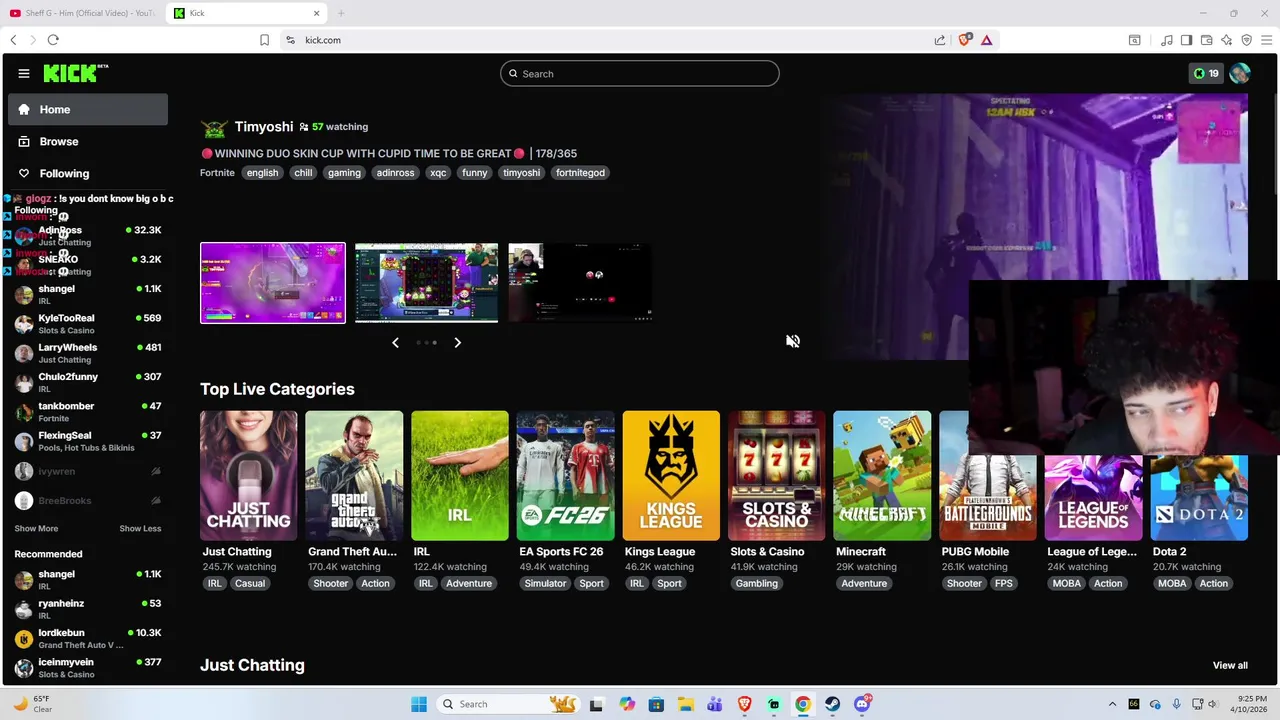This screenshot has width=1280, height=720.
Task: Open Dota 2 category card
Action: pyautogui.click(x=1199, y=498)
